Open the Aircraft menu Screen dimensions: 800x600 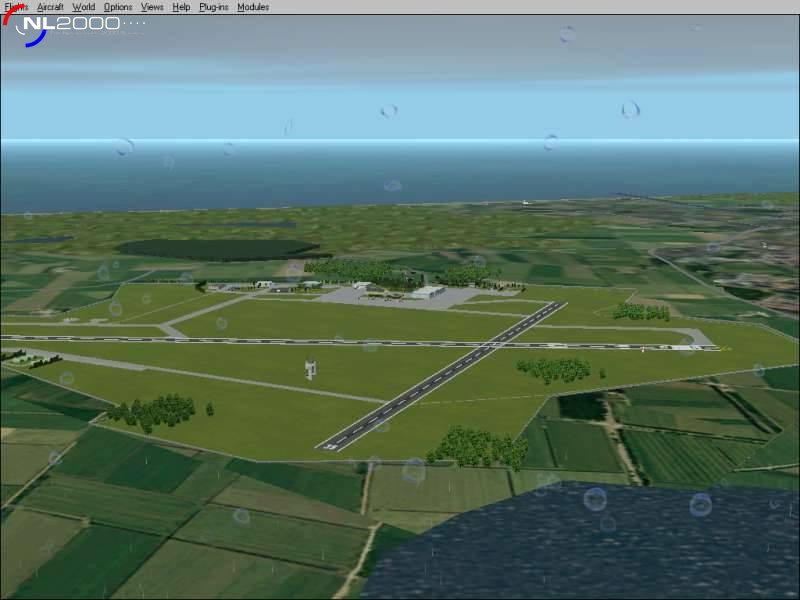point(50,7)
